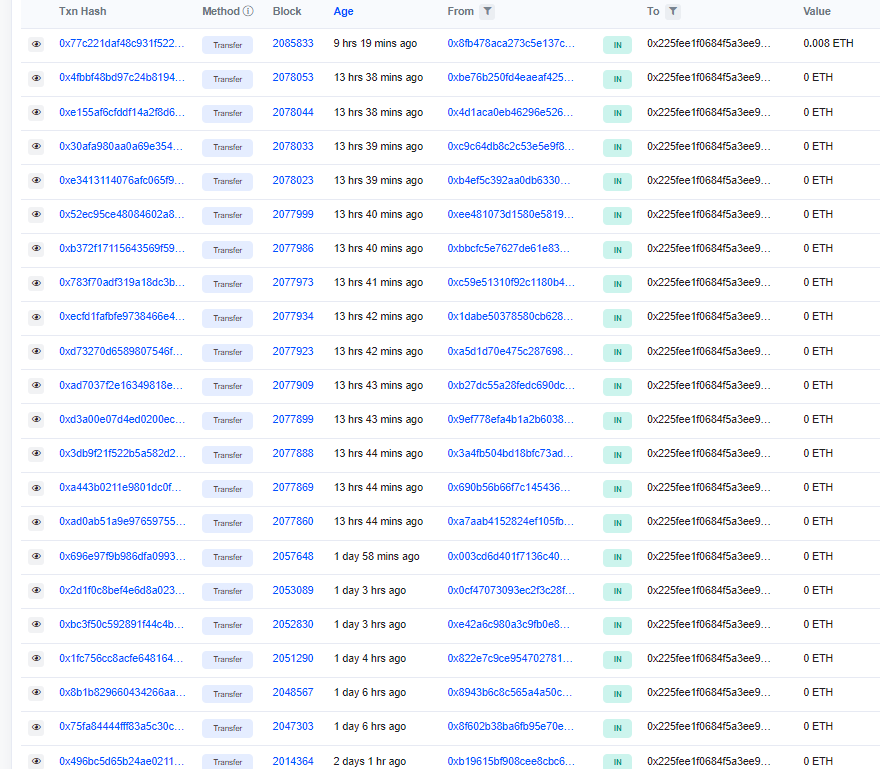This screenshot has width=880, height=769.
Task: Preview transaction 0x77c221daf48c931f522 with eye icon
Action: (36, 44)
